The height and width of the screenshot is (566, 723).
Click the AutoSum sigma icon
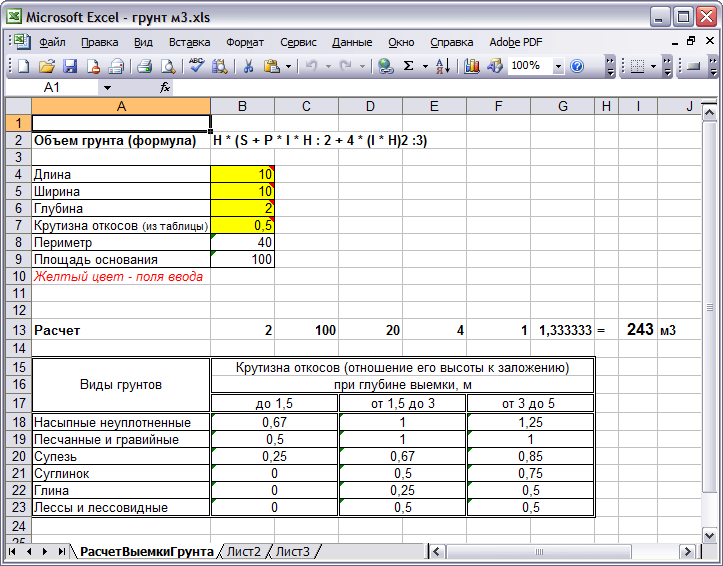click(409, 66)
